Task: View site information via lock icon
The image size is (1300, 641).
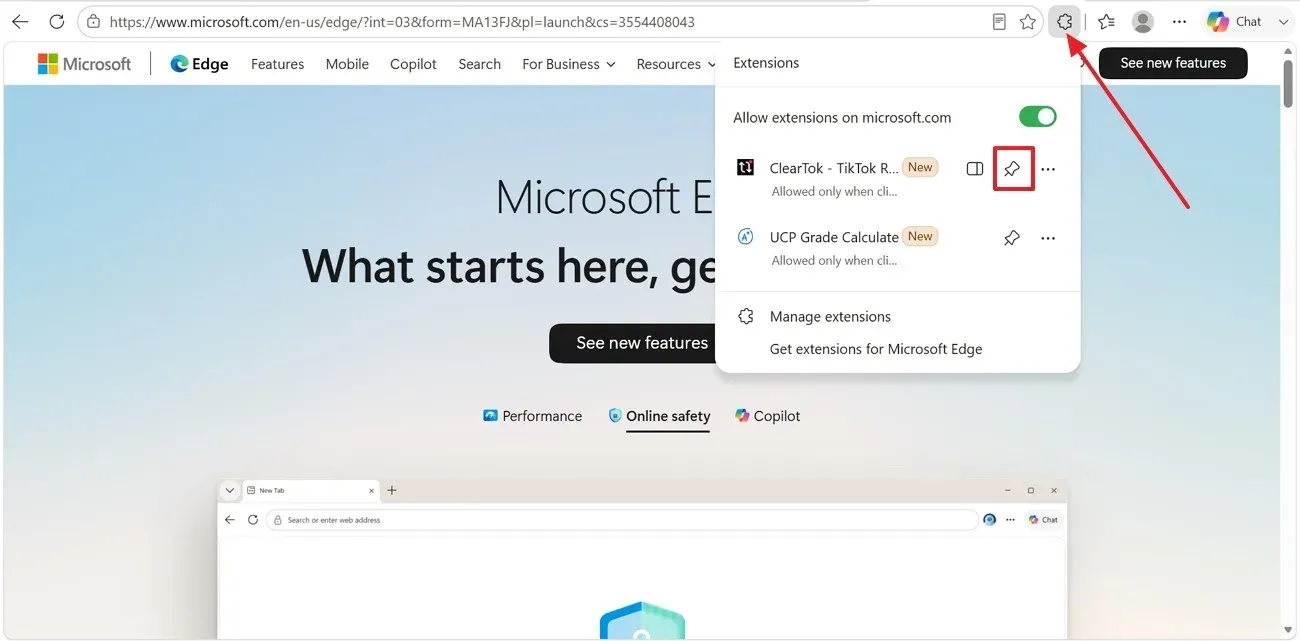Action: tap(93, 21)
